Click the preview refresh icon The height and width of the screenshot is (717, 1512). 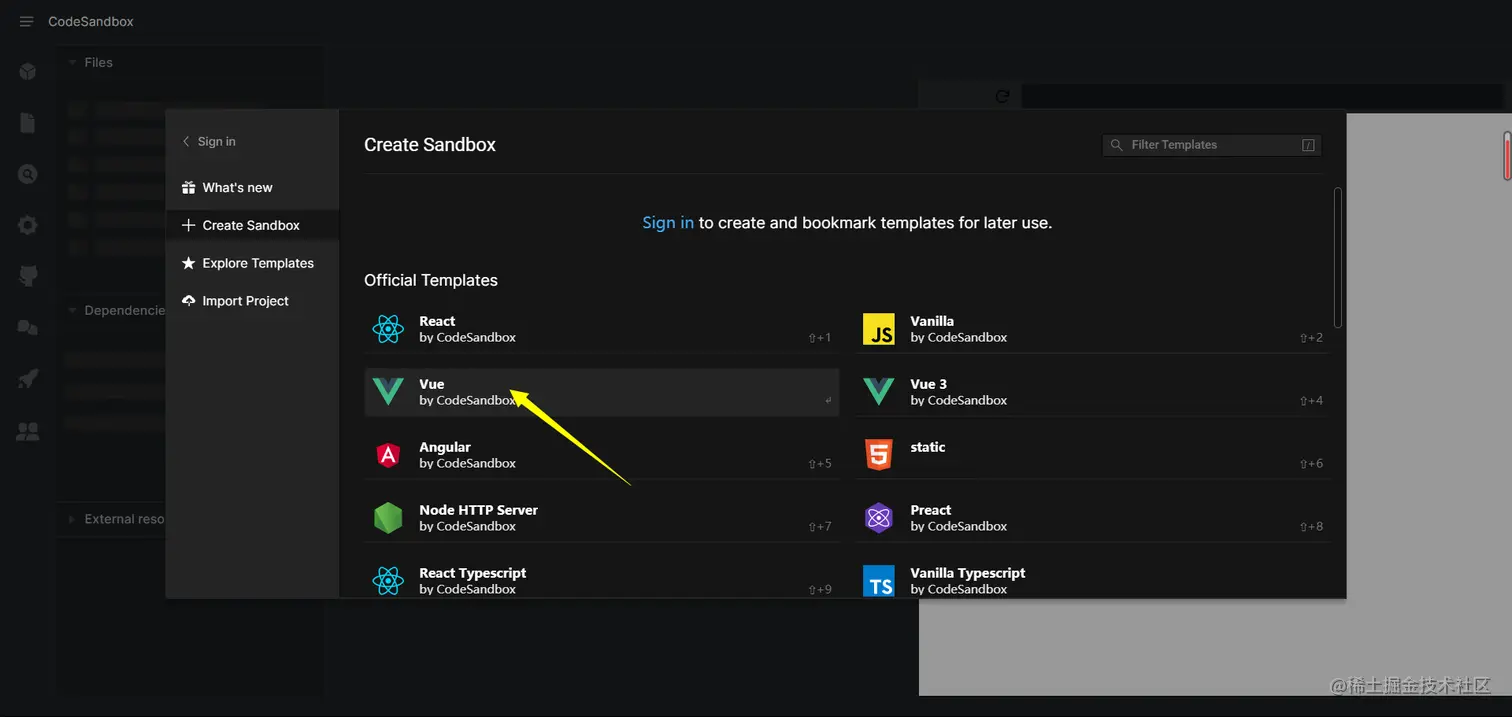point(1002,97)
